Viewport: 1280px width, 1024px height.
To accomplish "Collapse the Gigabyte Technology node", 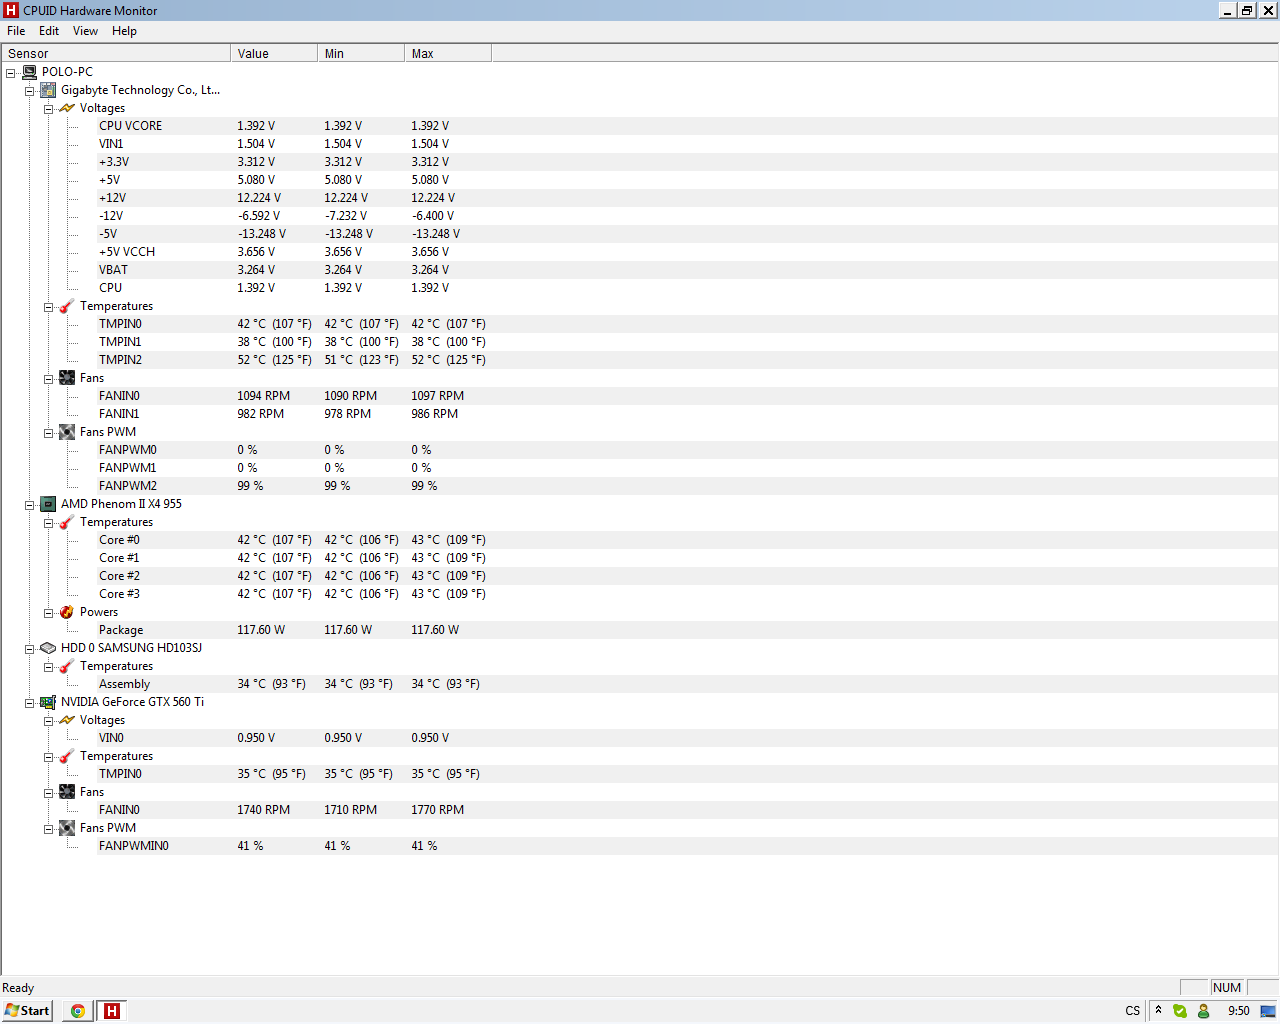I will 30,91.
